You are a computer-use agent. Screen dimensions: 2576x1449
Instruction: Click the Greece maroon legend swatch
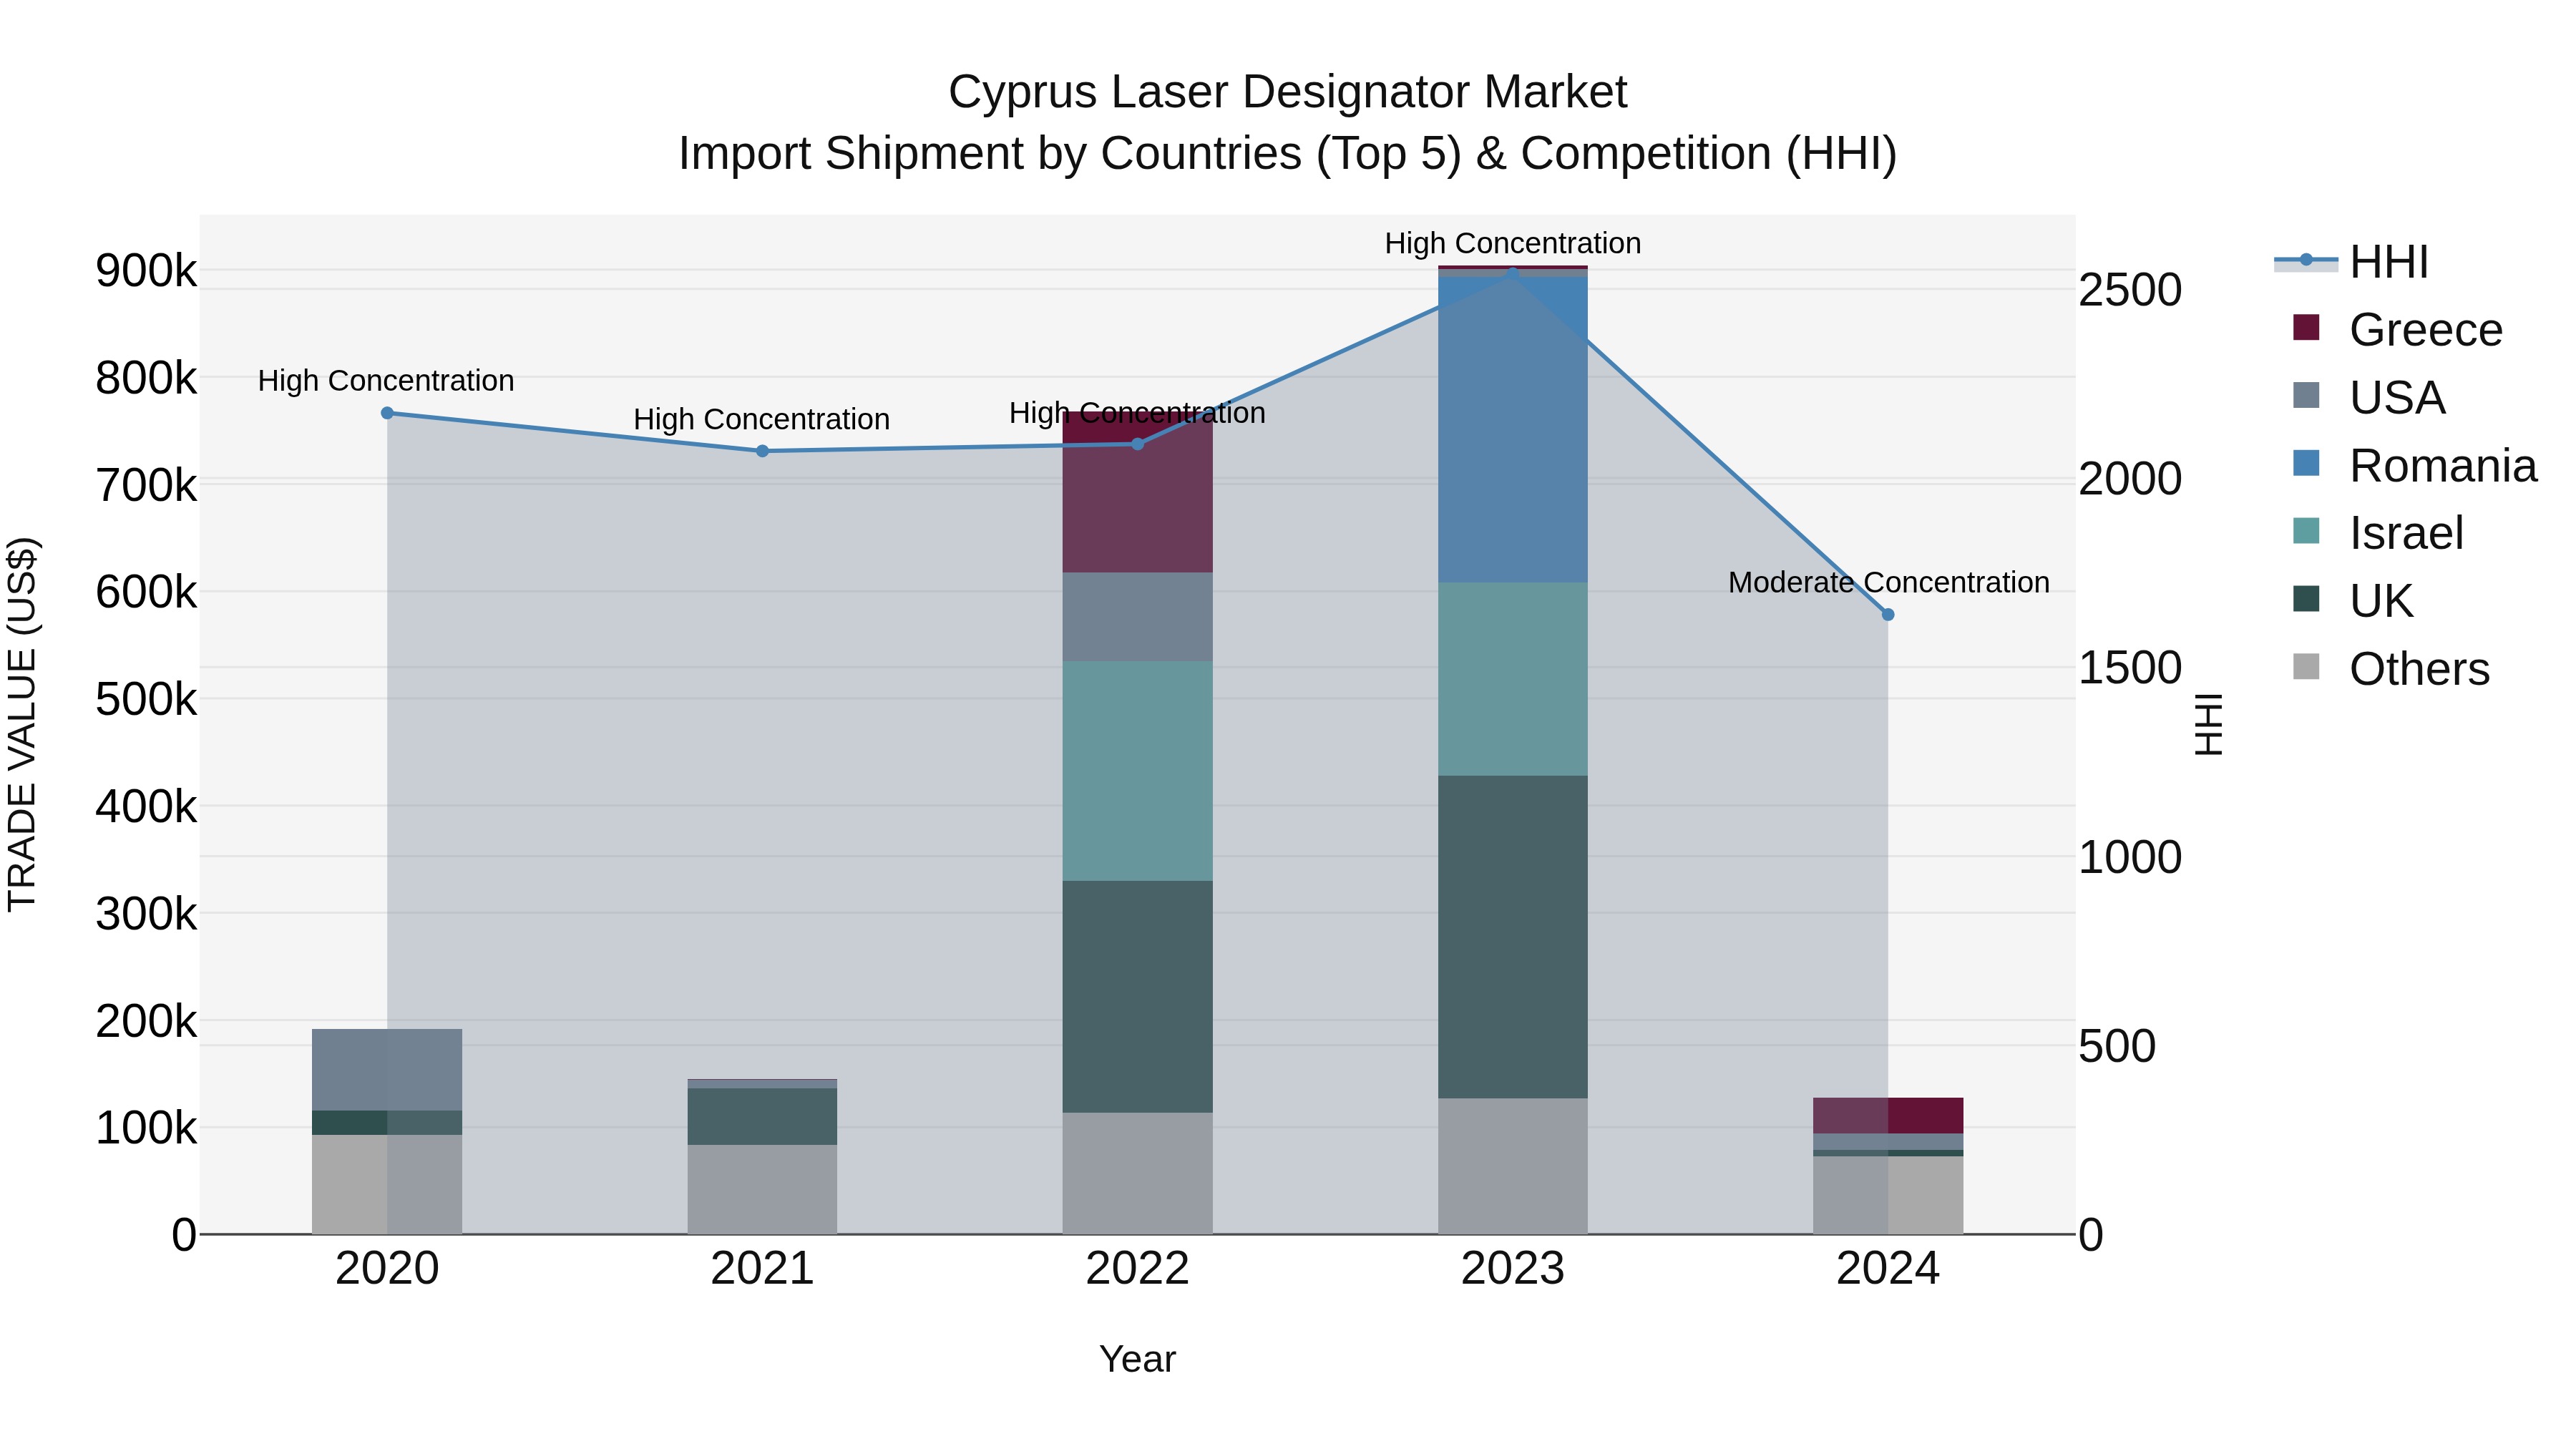tap(2306, 327)
